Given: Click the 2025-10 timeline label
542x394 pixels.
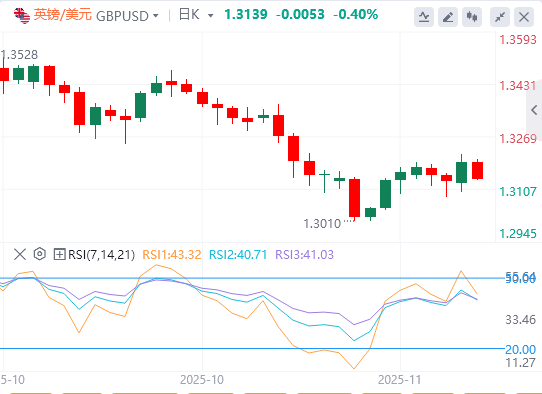Looking at the screenshot, I should (x=202, y=380).
